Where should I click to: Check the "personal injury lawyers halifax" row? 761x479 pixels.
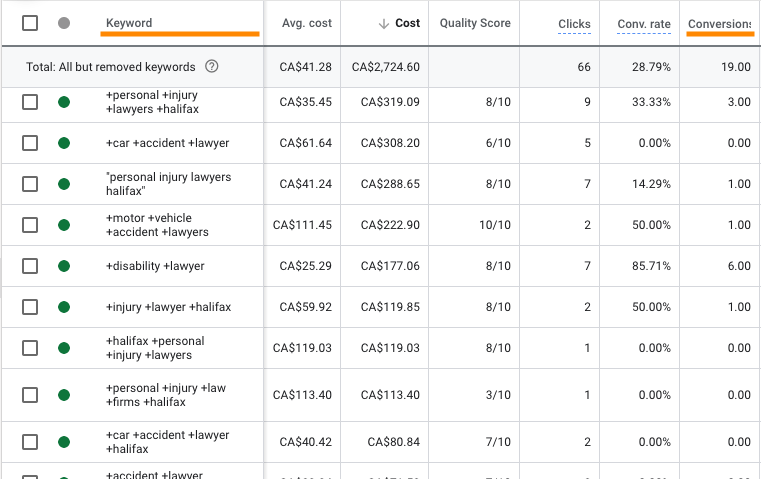pos(30,184)
